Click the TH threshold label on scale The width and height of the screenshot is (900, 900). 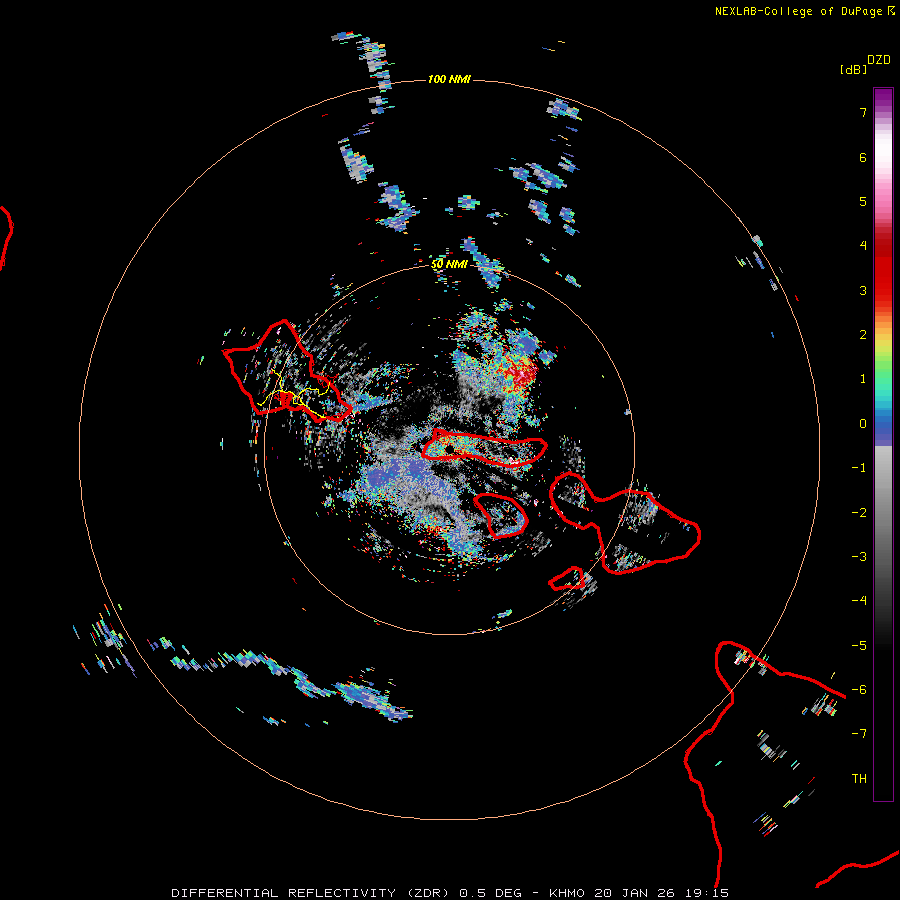859,779
